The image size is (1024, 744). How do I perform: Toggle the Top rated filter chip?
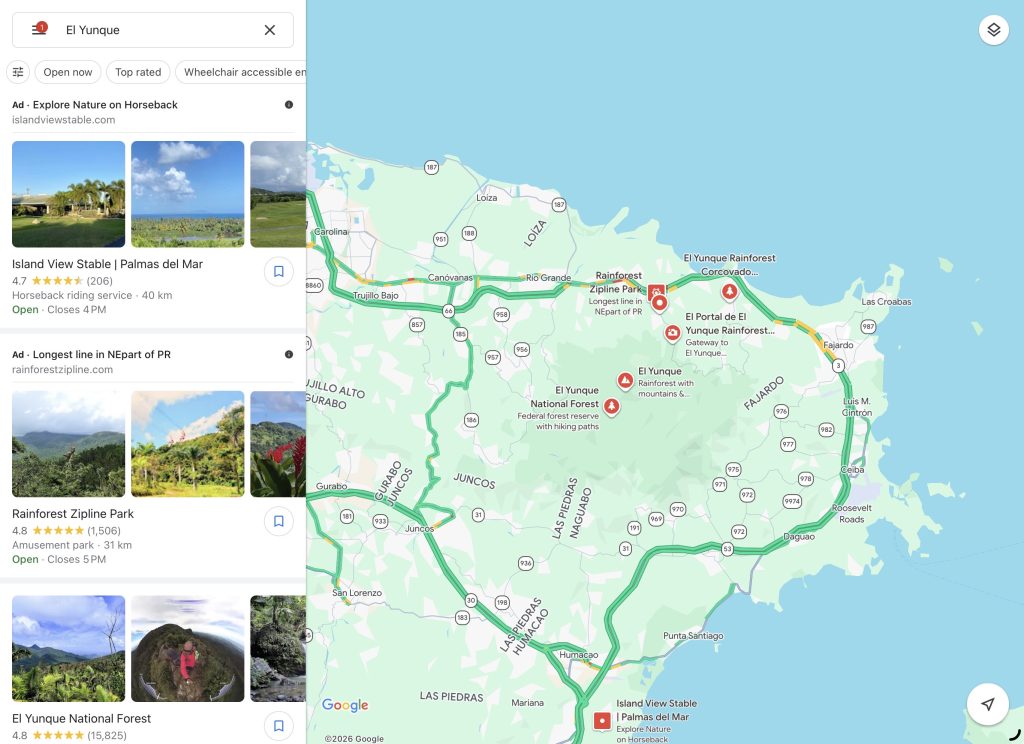pos(138,72)
